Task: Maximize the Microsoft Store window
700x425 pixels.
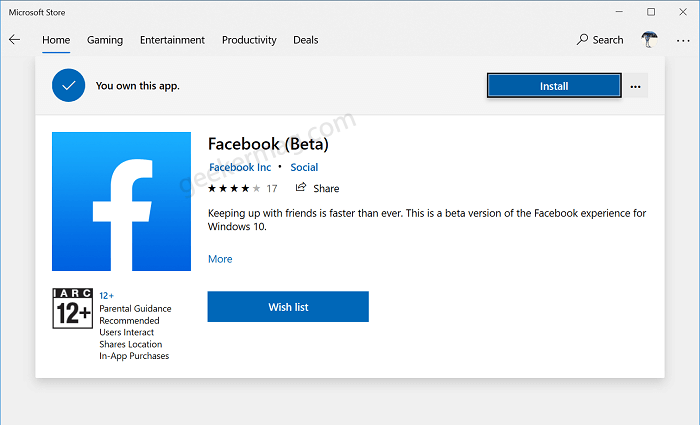Action: (x=651, y=12)
